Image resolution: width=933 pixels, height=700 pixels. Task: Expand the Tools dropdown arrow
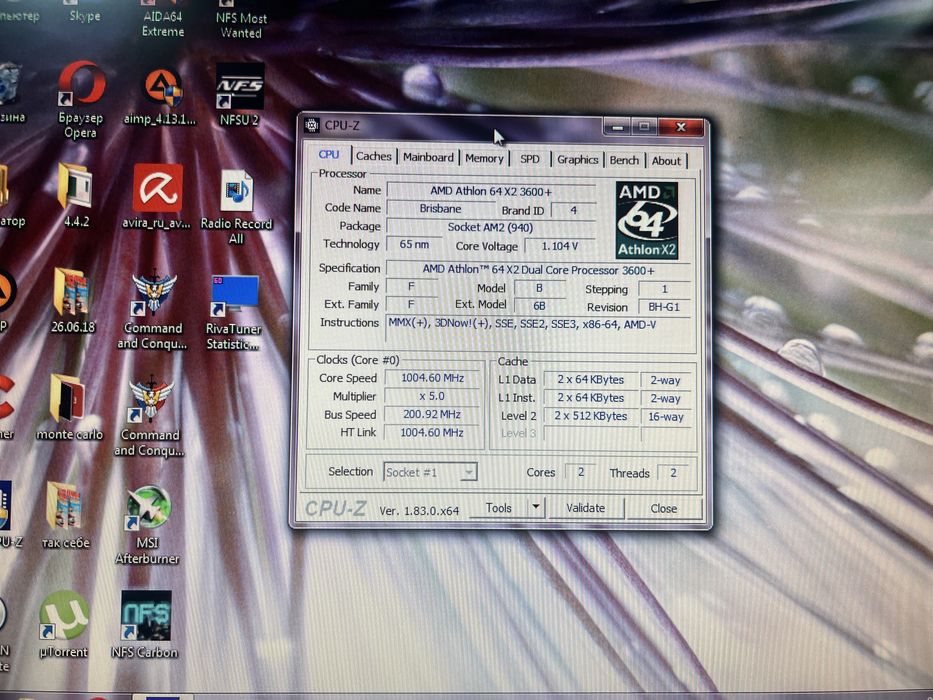(536, 507)
